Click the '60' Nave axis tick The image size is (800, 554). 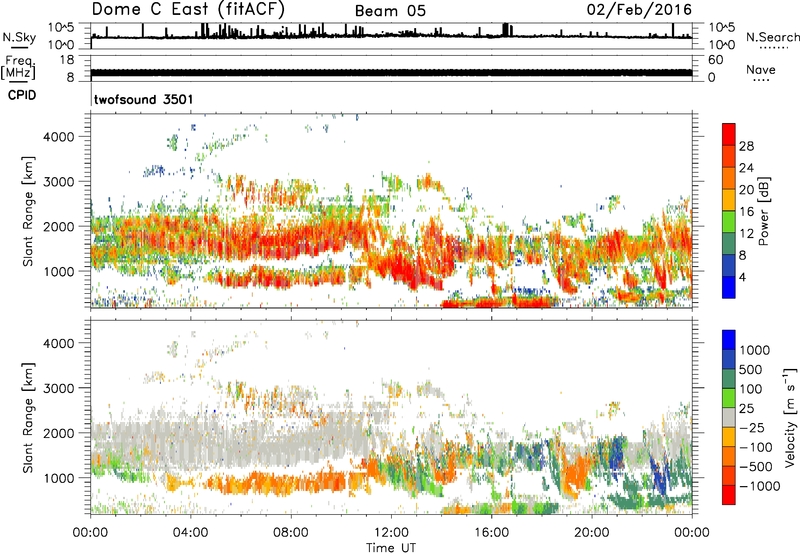(x=716, y=60)
